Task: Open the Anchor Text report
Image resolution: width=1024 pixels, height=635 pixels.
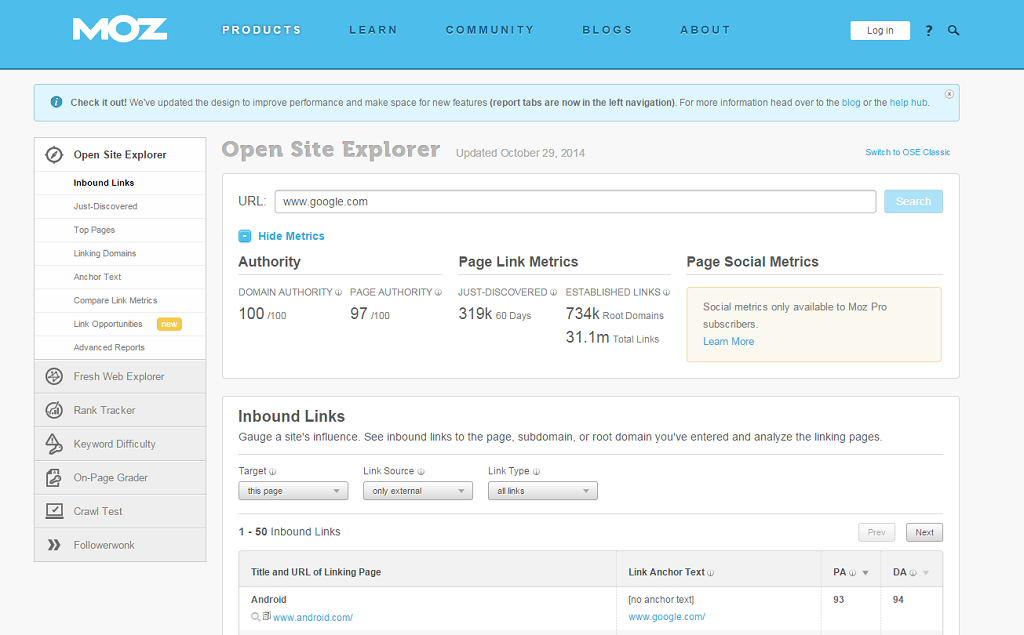Action: tap(97, 277)
